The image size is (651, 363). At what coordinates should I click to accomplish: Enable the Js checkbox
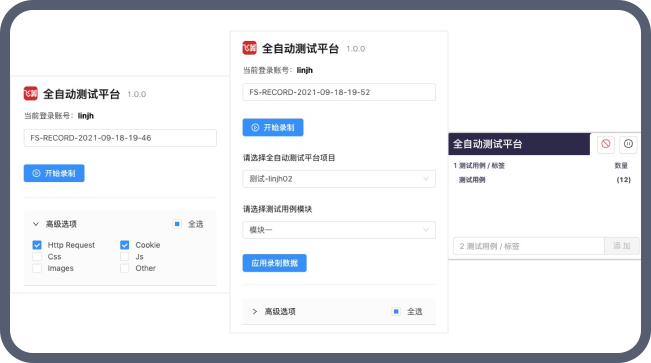(x=125, y=256)
